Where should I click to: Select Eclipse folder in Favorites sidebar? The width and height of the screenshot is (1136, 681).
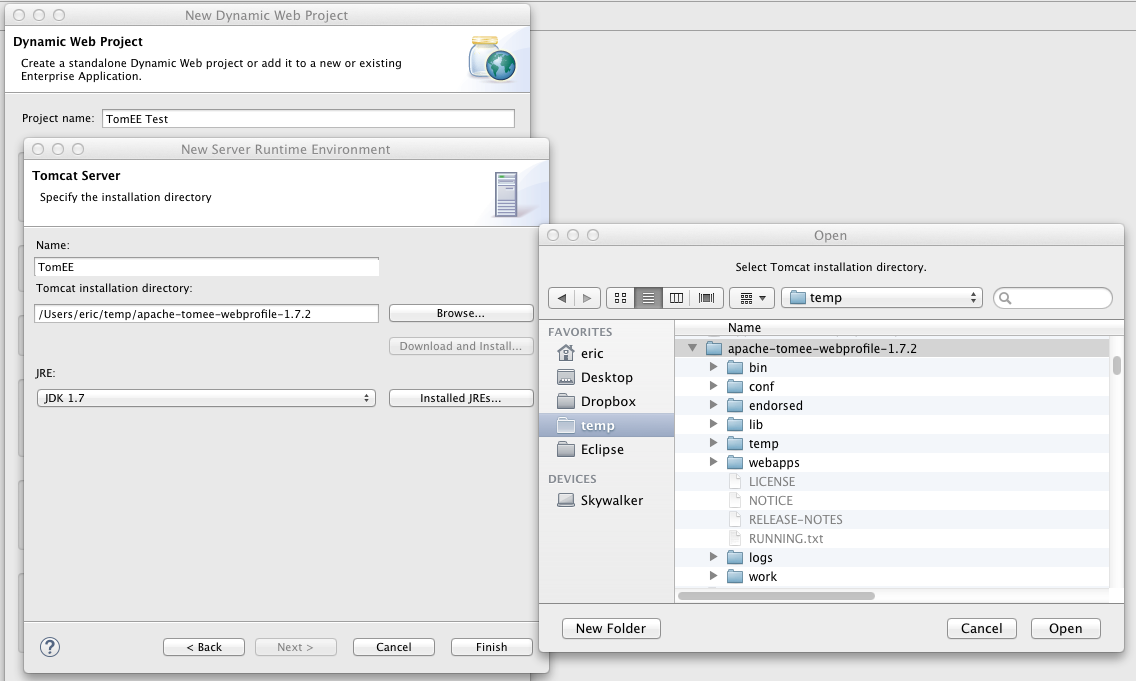(606, 449)
